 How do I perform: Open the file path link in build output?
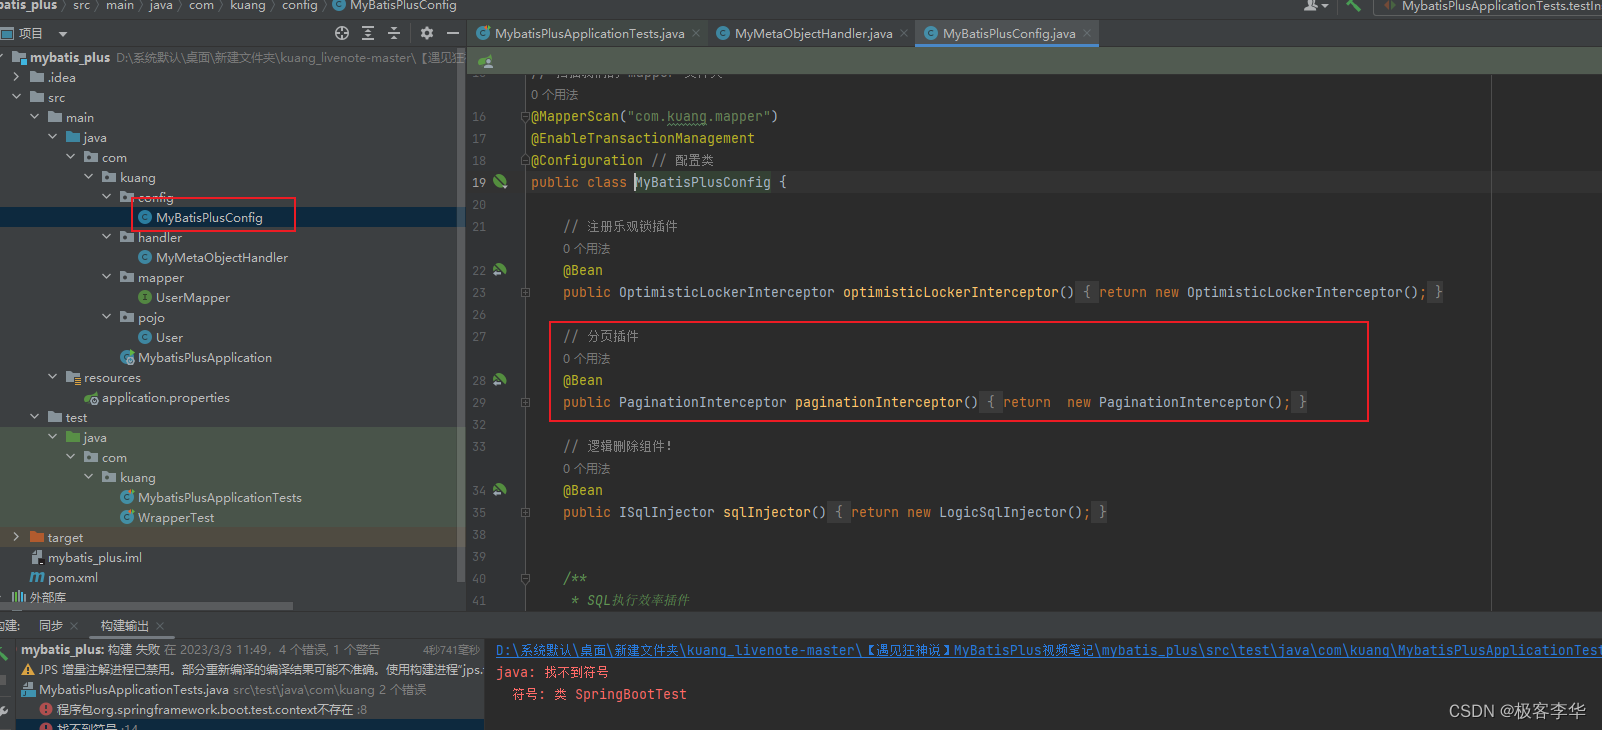point(1049,650)
